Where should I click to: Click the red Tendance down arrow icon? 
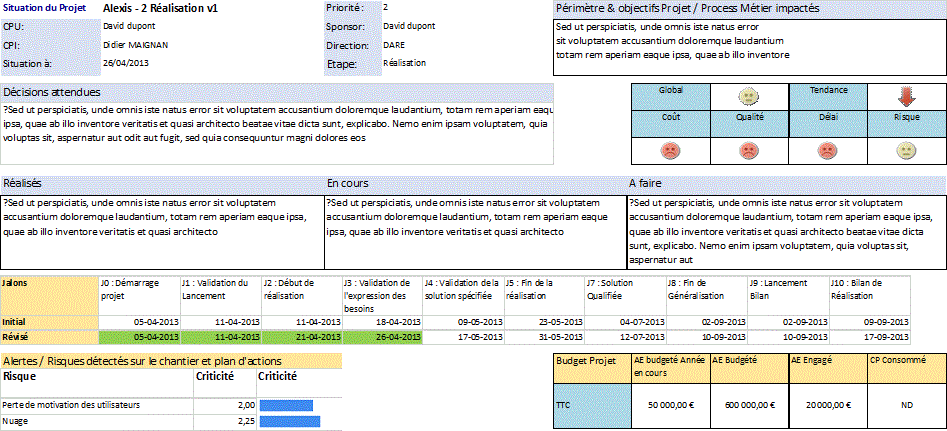[x=907, y=97]
